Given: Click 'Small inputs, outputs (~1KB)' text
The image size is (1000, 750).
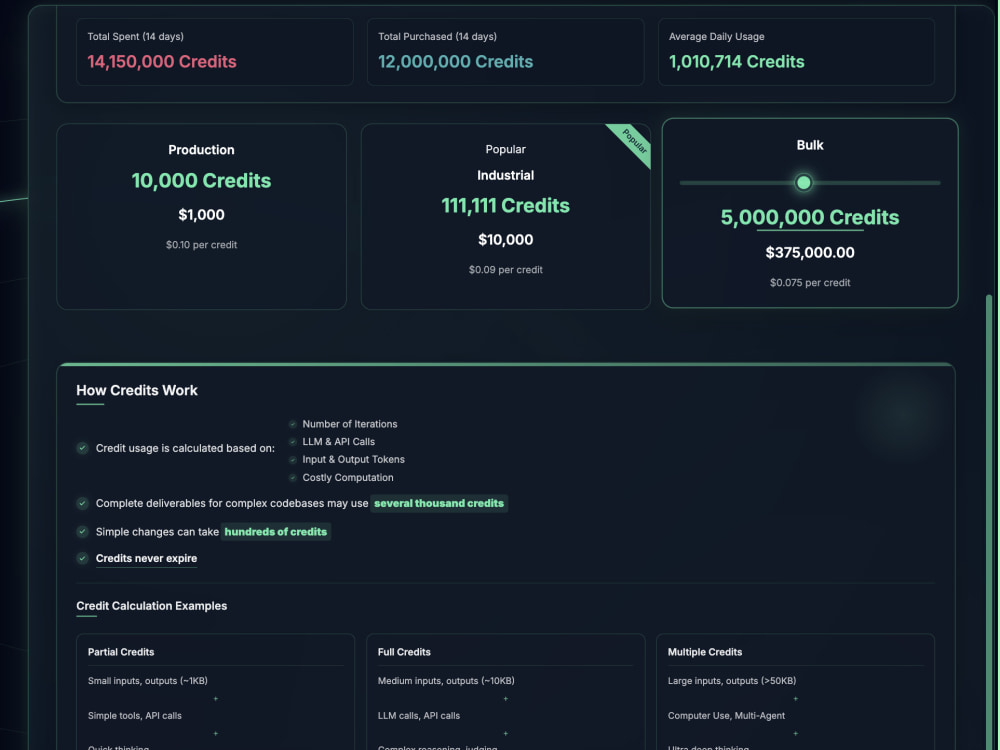Looking at the screenshot, I should pyautogui.click(x=148, y=680).
